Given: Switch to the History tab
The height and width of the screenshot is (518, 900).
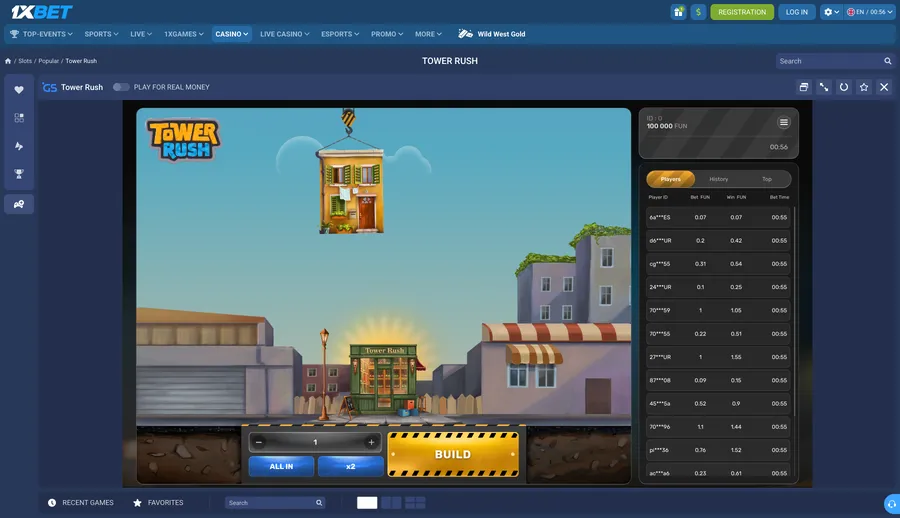Looking at the screenshot, I should 718,179.
